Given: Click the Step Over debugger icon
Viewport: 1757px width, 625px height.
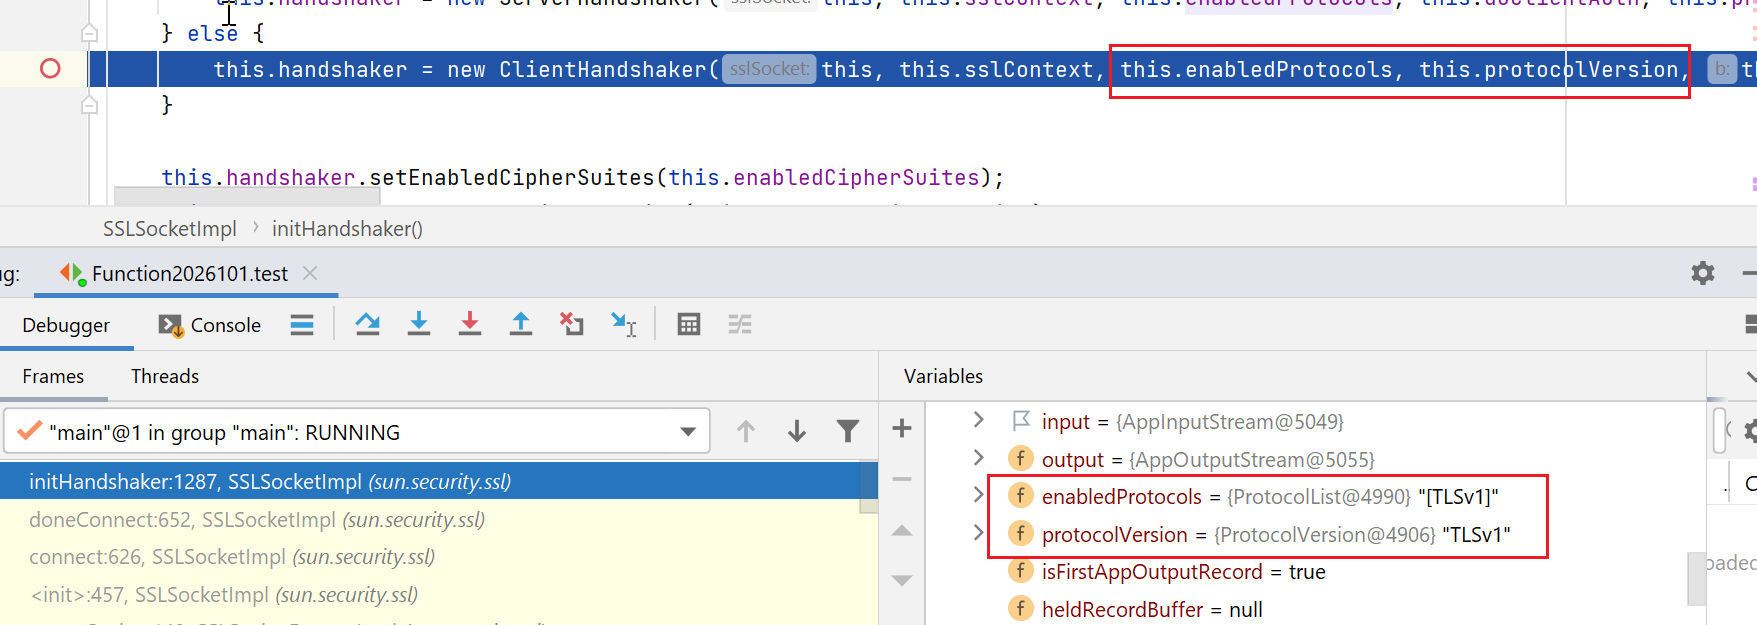Looking at the screenshot, I should tap(367, 324).
